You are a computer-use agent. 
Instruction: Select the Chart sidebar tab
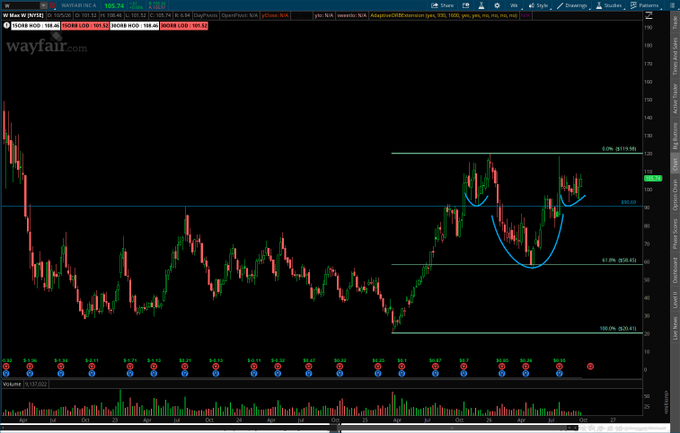[675, 164]
